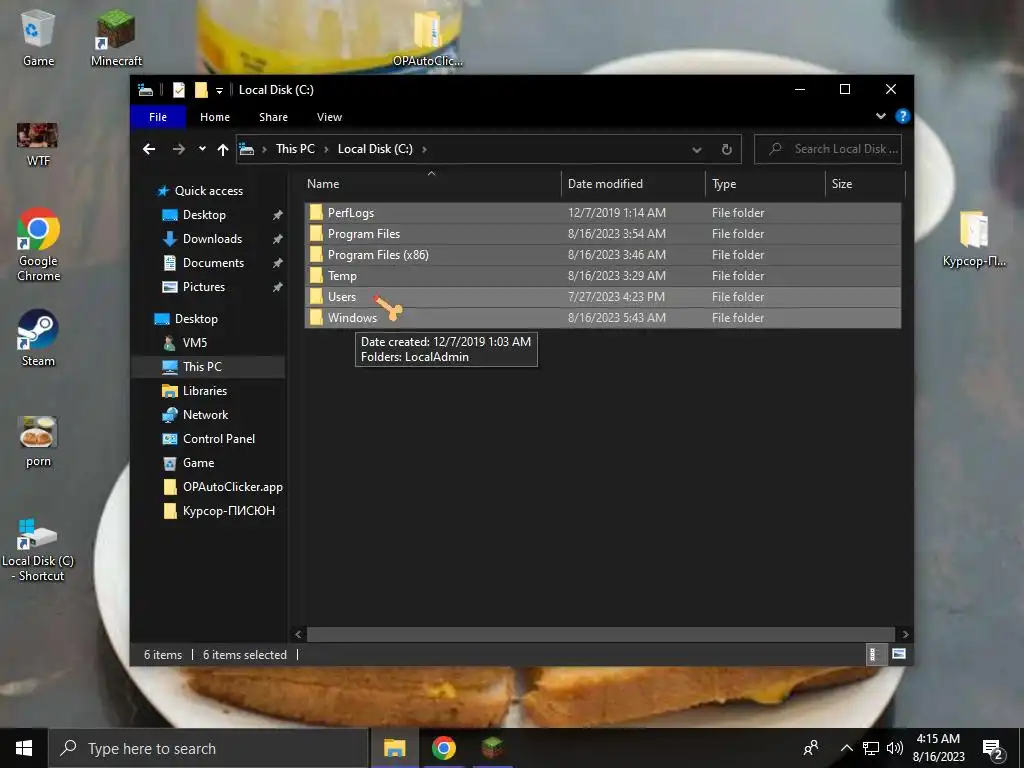Open the Minecraft taskbar icon
The image size is (1024, 768).
[x=492, y=748]
